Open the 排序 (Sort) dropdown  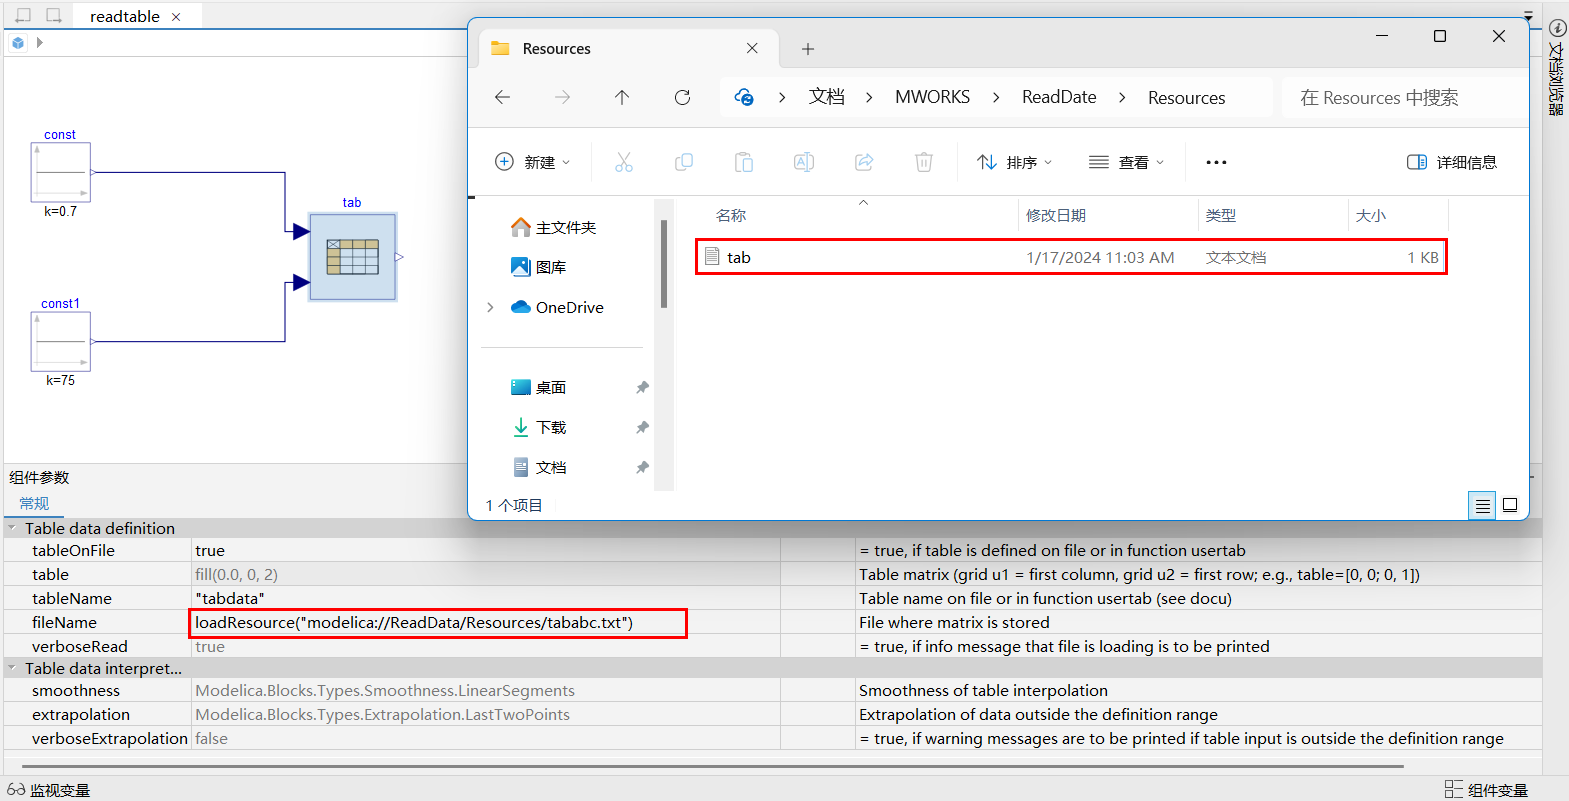tap(1014, 162)
